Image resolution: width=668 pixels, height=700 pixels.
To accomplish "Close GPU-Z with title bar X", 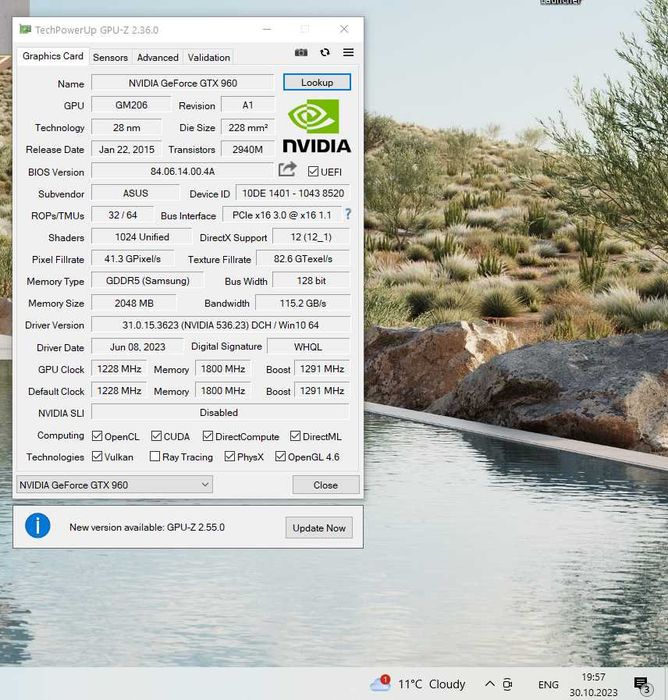I will point(344,29).
